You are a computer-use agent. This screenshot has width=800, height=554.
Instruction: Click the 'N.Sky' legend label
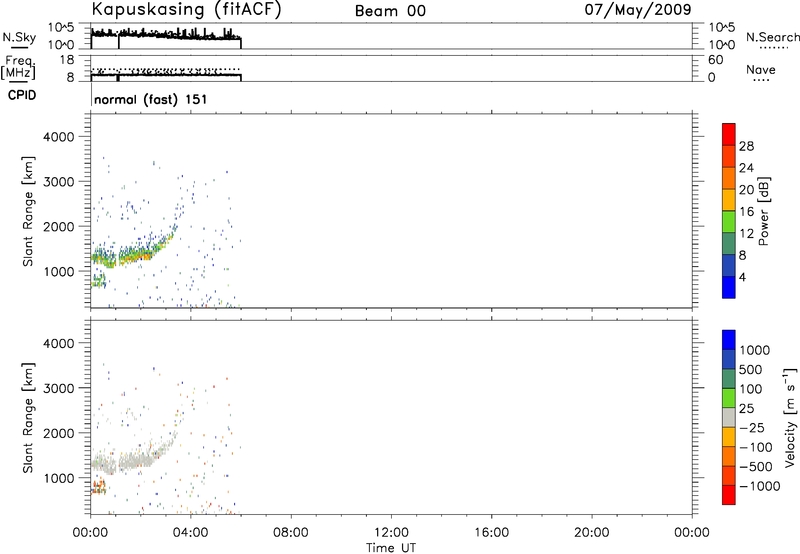point(19,37)
